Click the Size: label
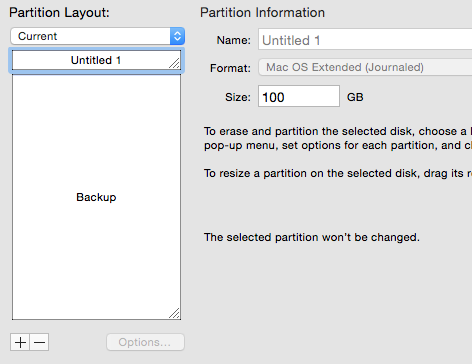Screen dimensions: 472x364 238,97
